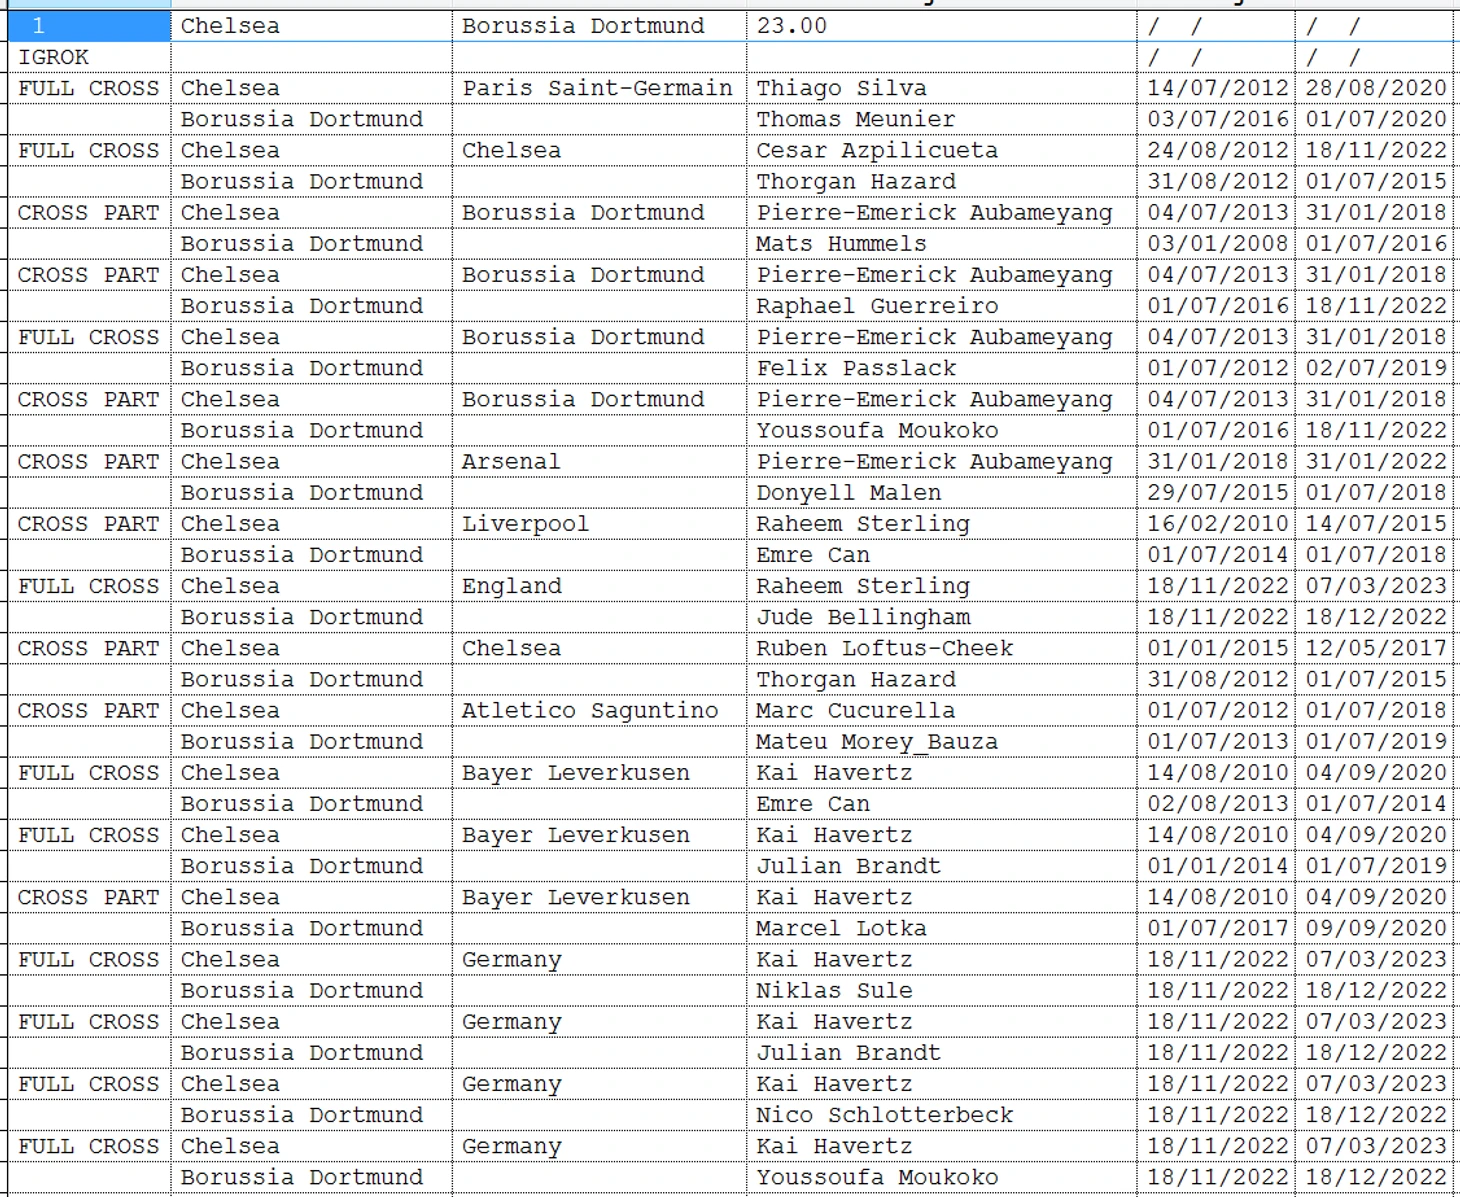Click the date 03/07/2016

click(1217, 119)
